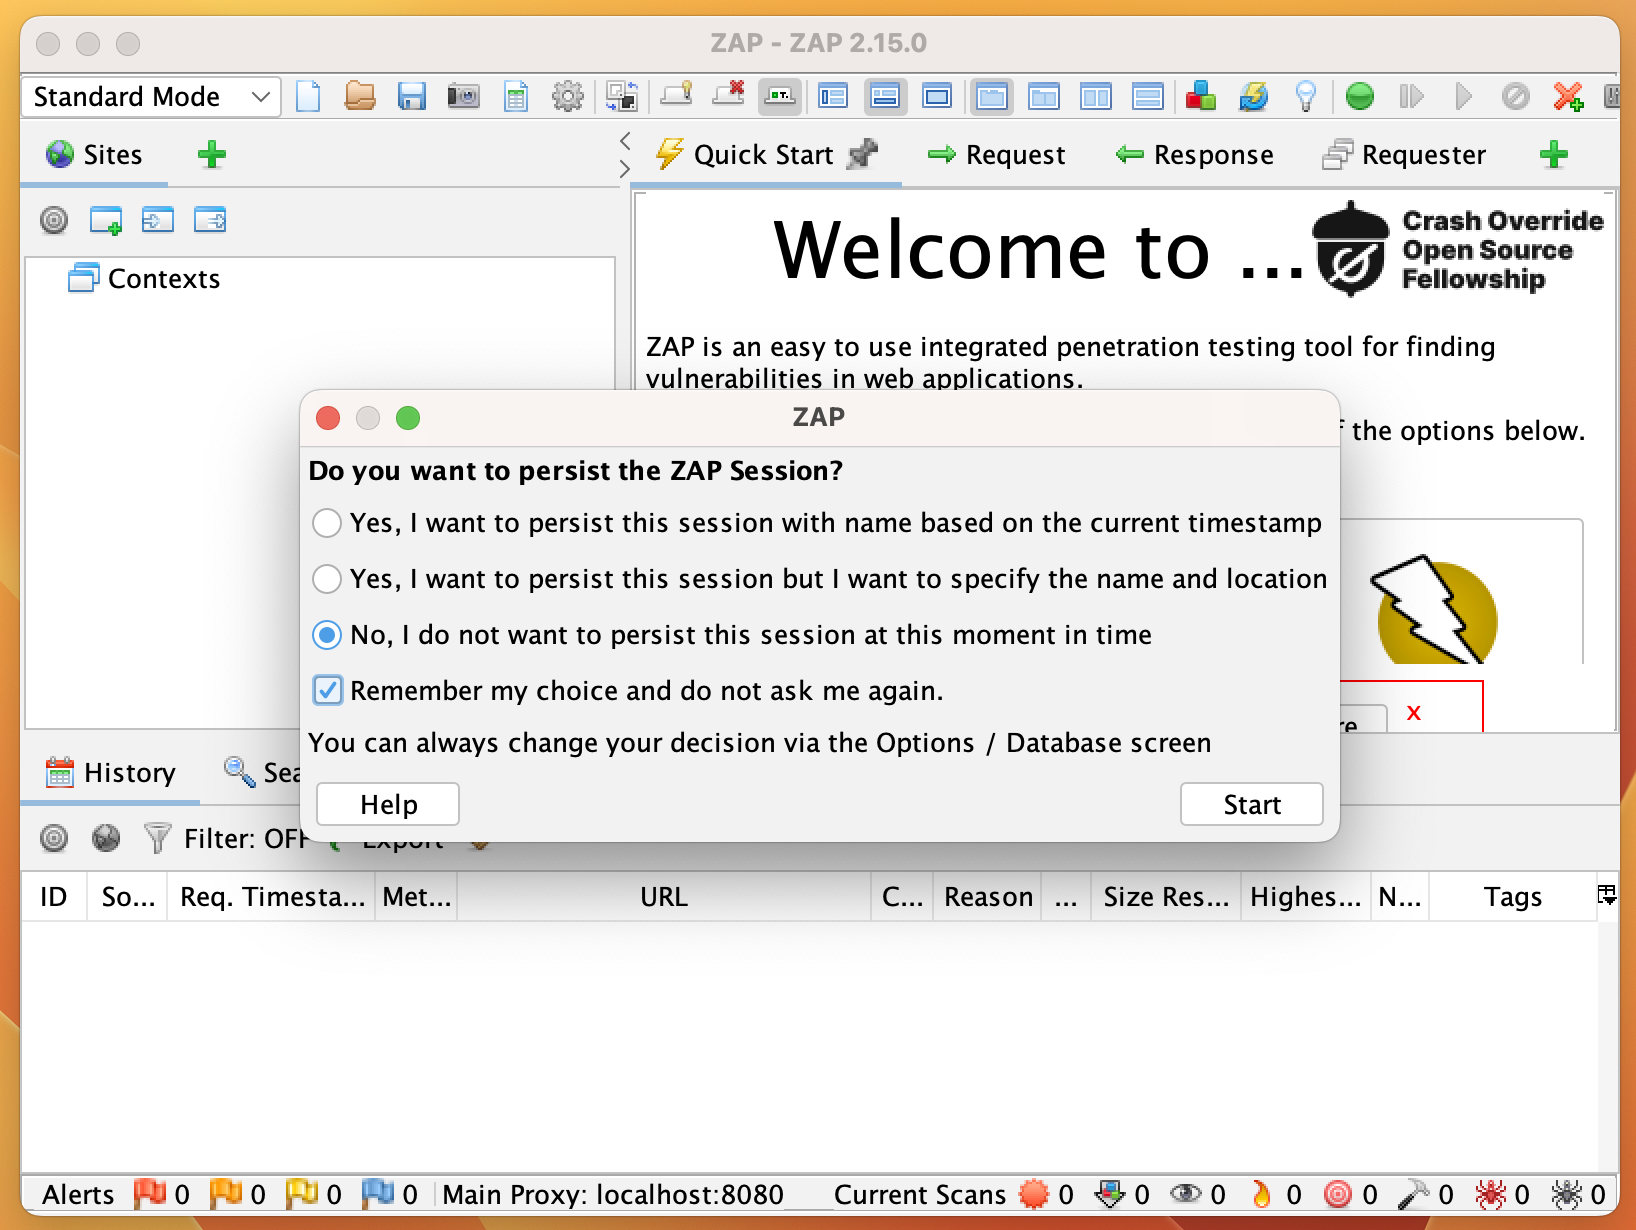Click the history Filter funnel icon

tap(156, 839)
